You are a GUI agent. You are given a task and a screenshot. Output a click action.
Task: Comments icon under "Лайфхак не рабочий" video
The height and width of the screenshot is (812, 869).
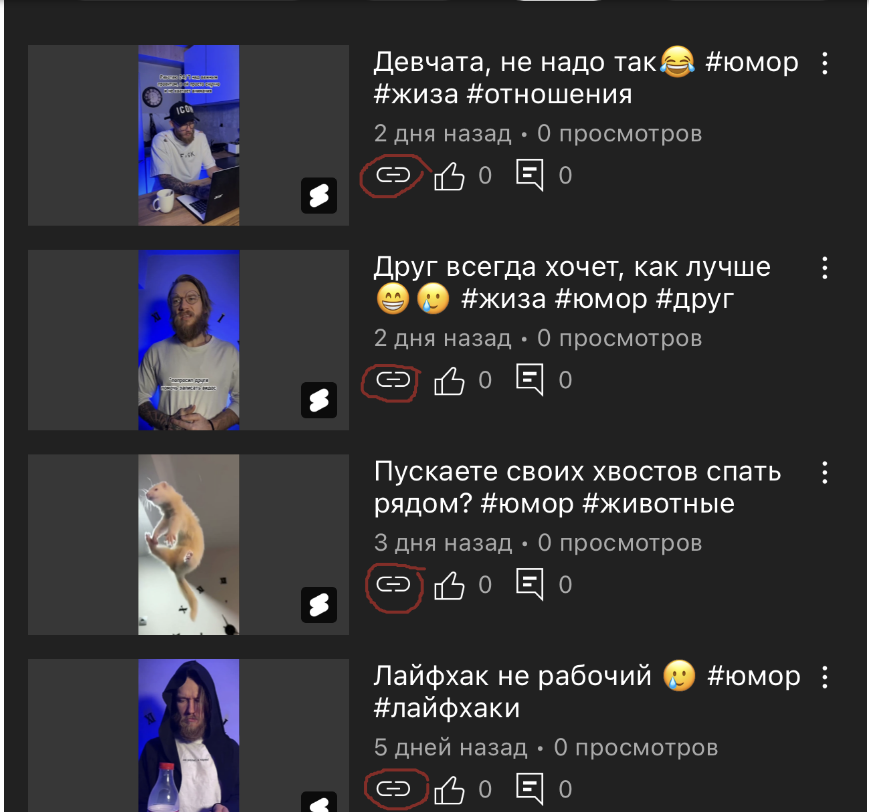point(530,789)
